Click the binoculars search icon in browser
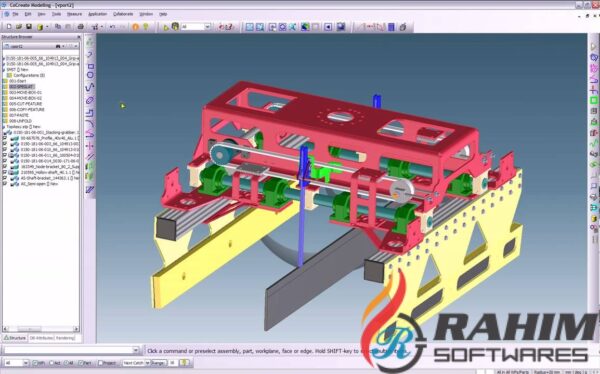Screen dimensions: 600x374 [x=58, y=46]
